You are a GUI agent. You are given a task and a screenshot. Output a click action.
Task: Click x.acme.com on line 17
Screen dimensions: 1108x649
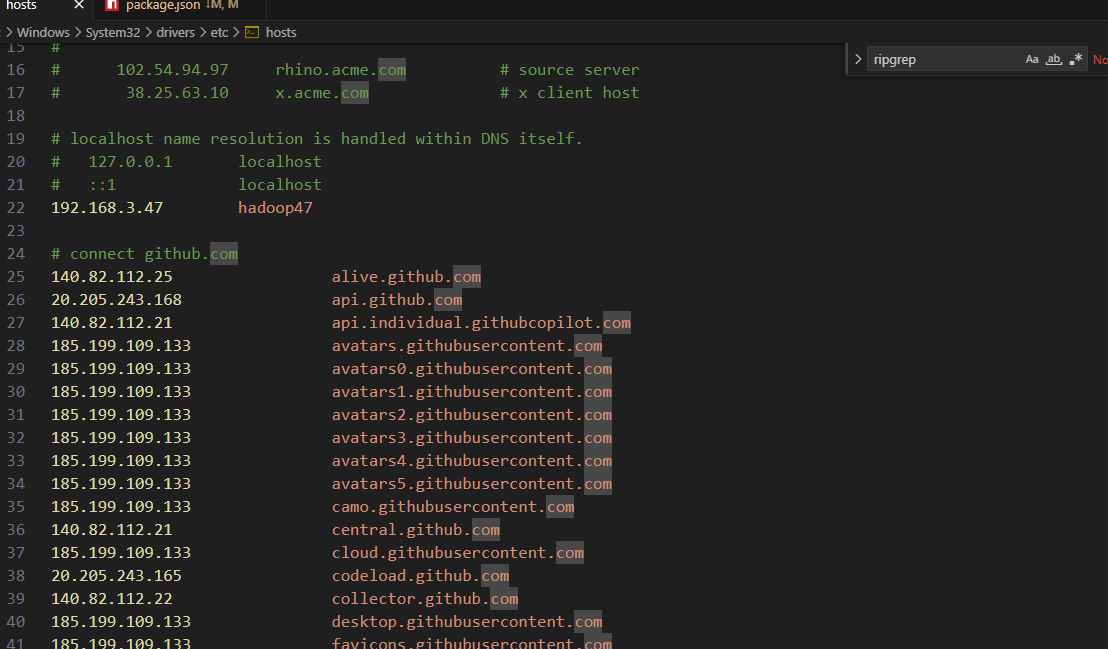[322, 93]
